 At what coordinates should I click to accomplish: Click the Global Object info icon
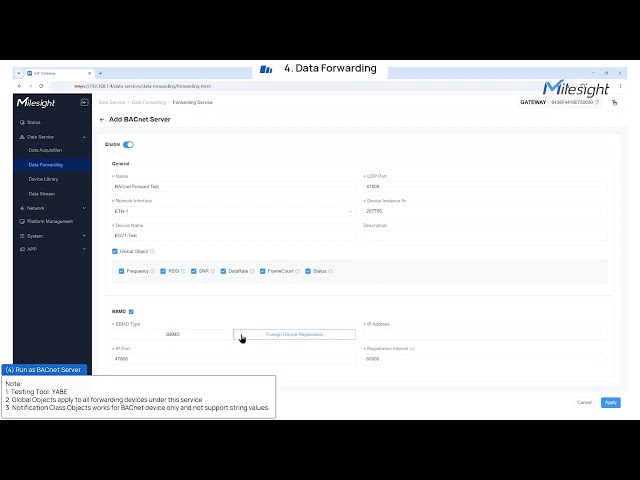(152, 251)
